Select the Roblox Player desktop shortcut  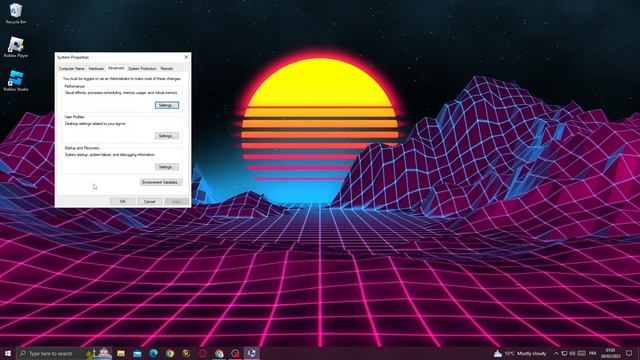[16, 47]
